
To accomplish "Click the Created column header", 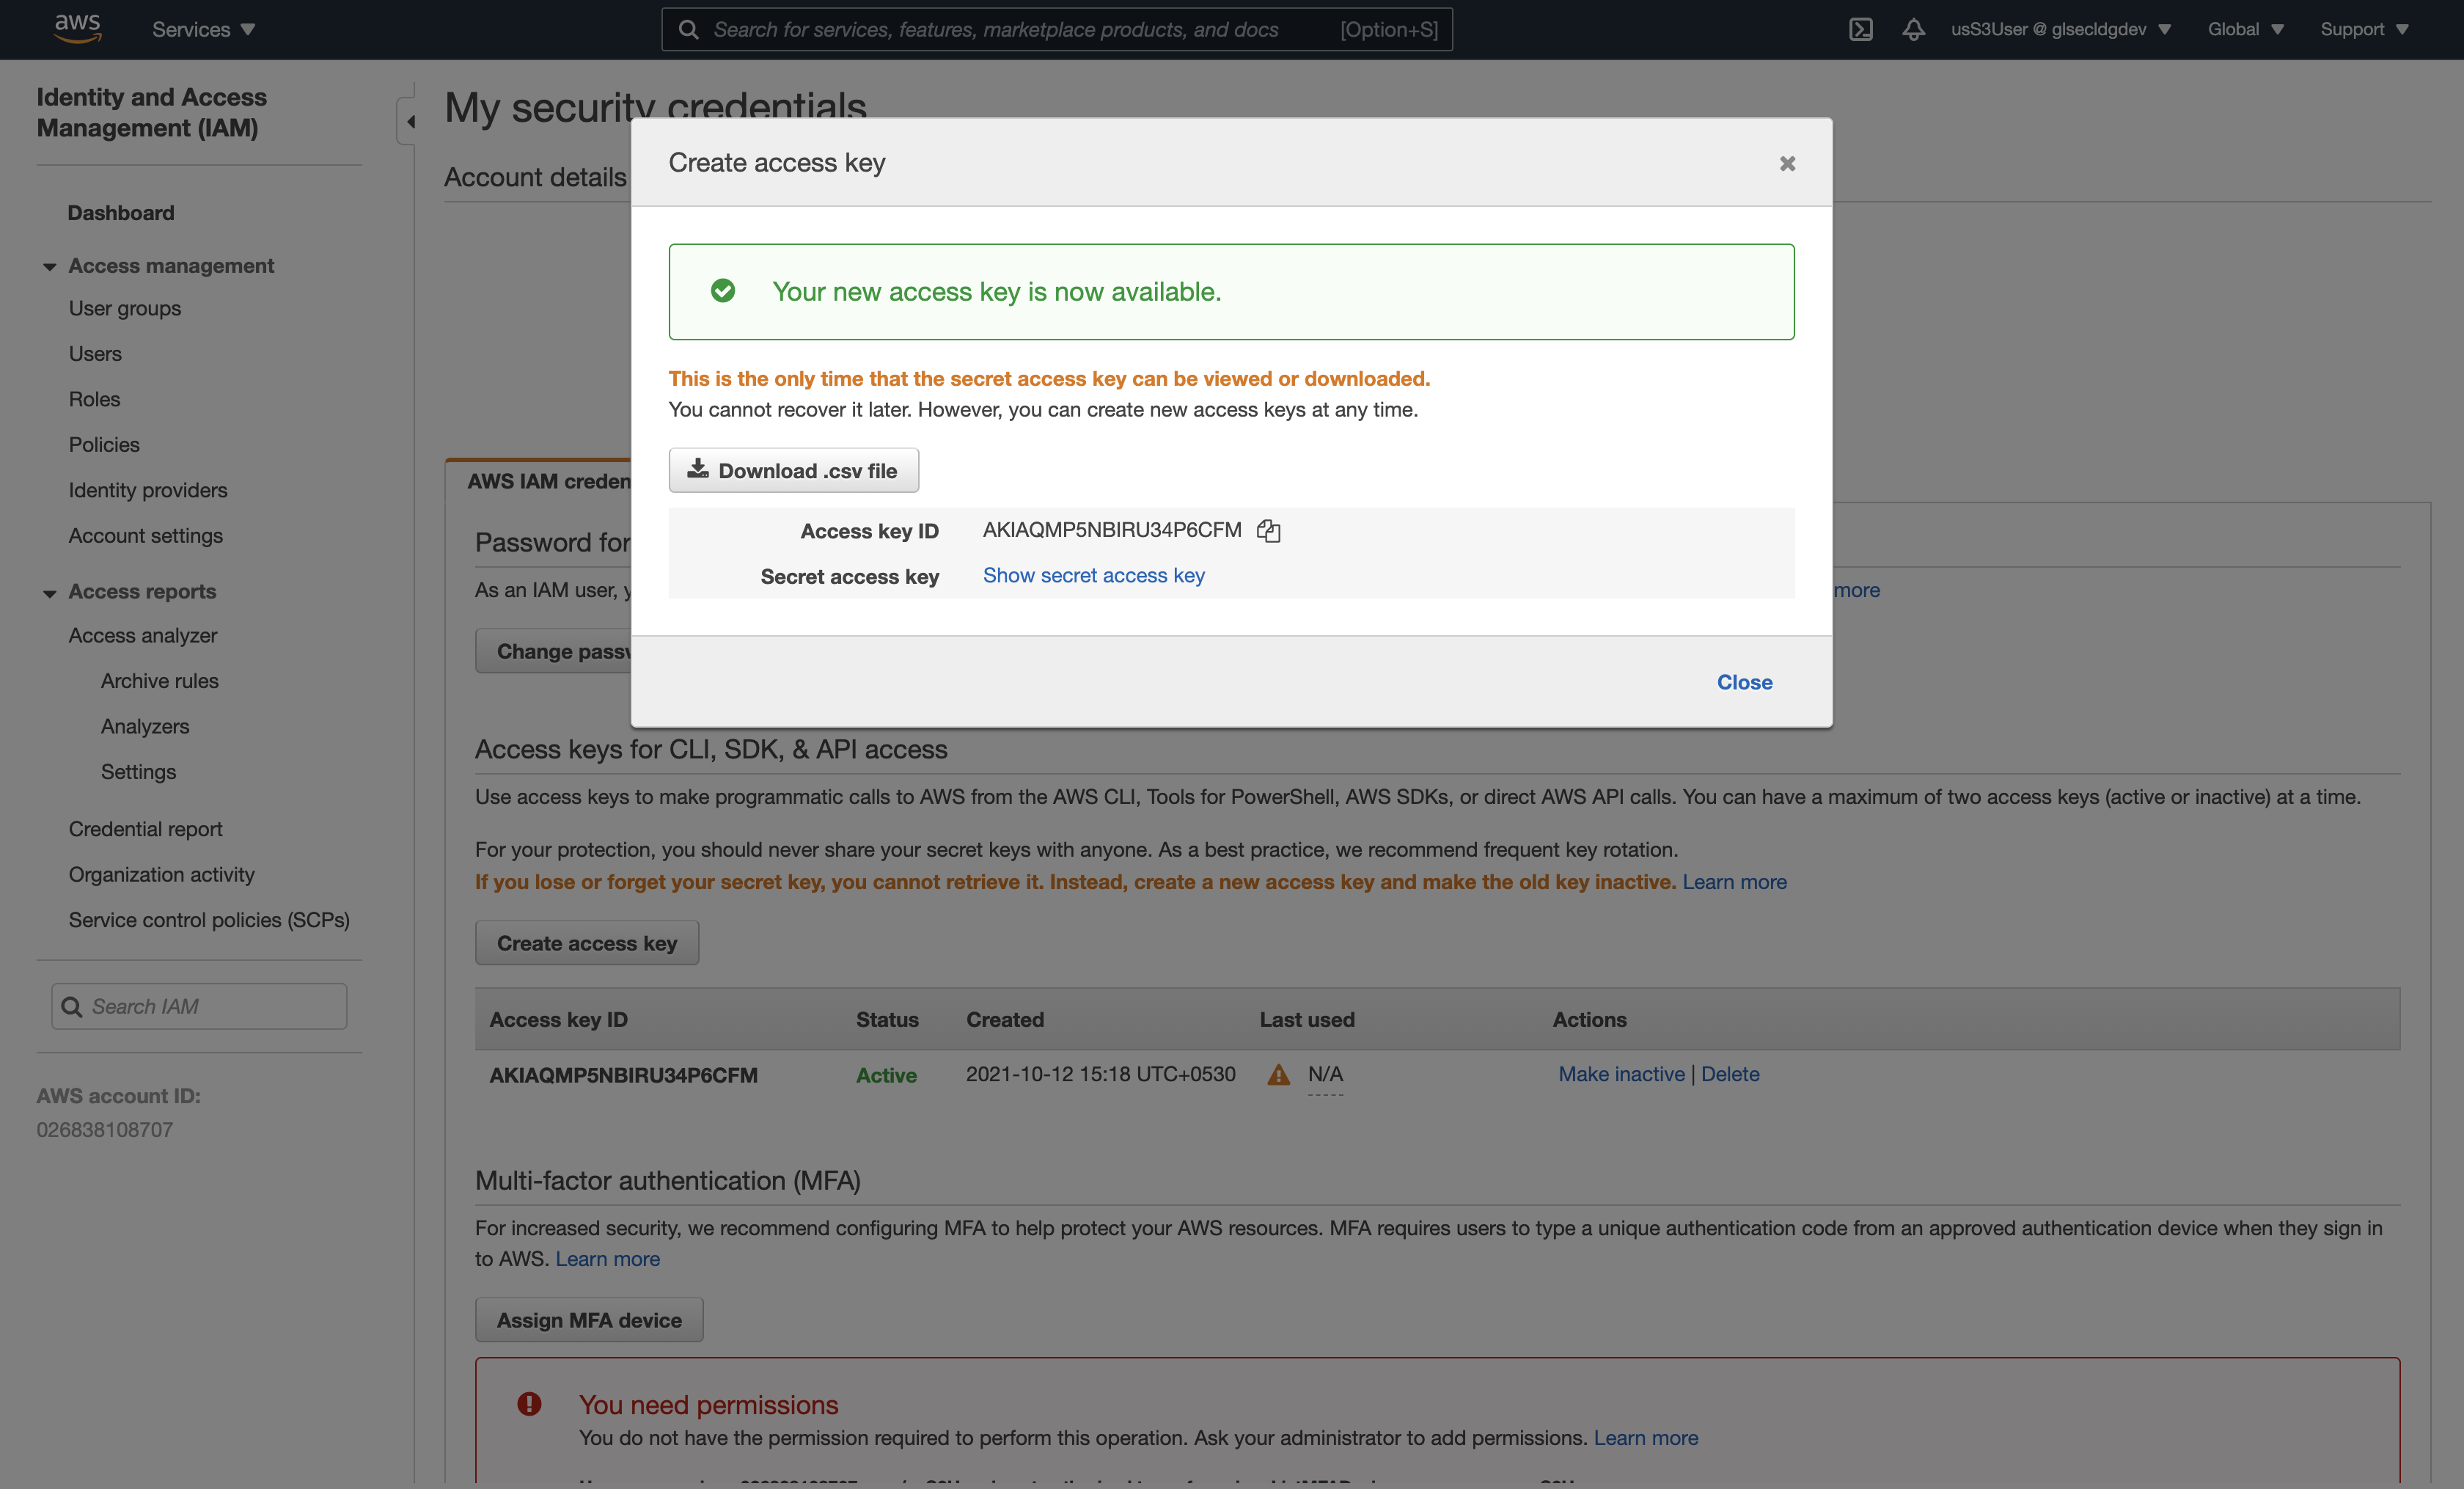I will pyautogui.click(x=1005, y=1020).
